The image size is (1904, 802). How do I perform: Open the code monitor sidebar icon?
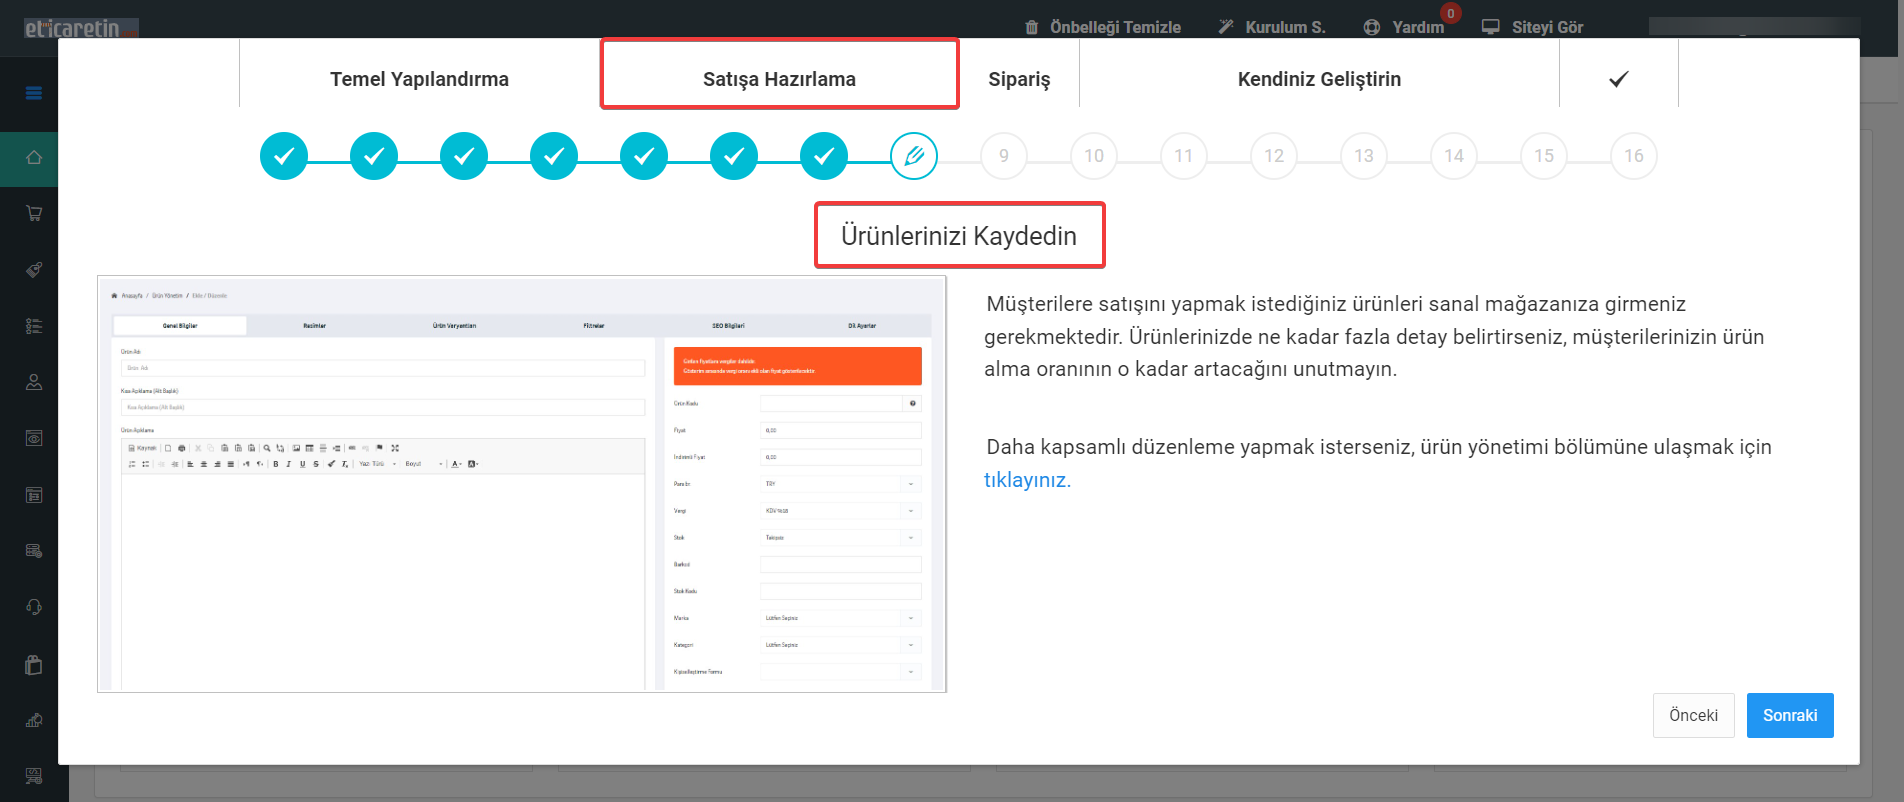(34, 776)
